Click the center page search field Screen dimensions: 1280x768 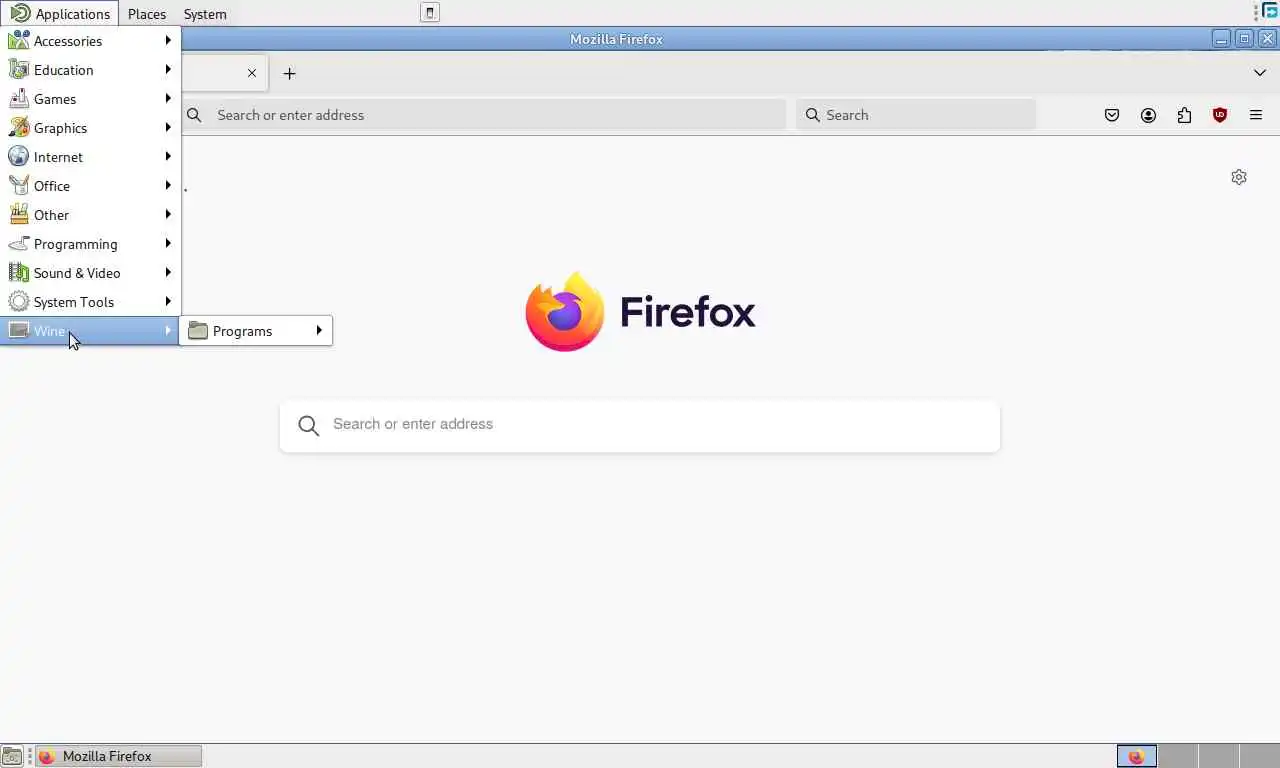pos(640,426)
